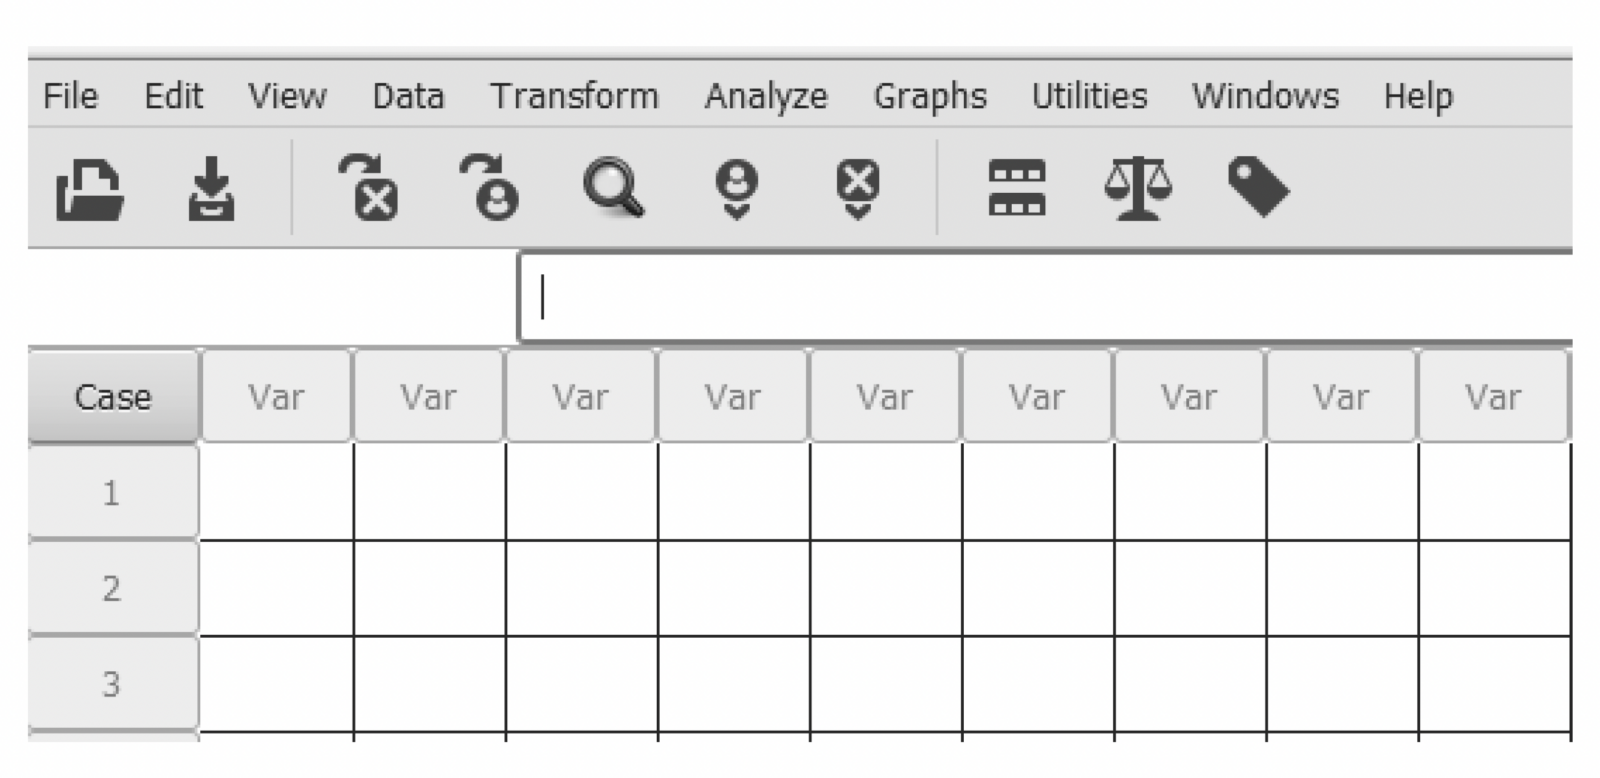Click the Case header button
1600x778 pixels.
tap(113, 397)
